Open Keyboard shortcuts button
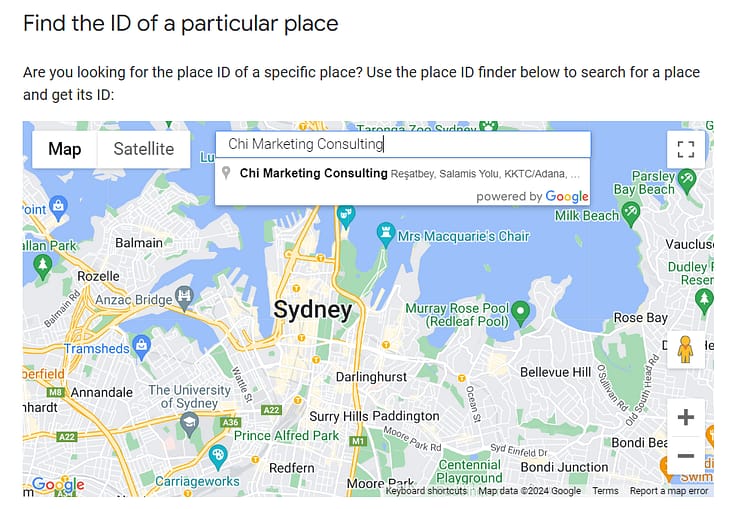This screenshot has width=735, height=509. (426, 491)
